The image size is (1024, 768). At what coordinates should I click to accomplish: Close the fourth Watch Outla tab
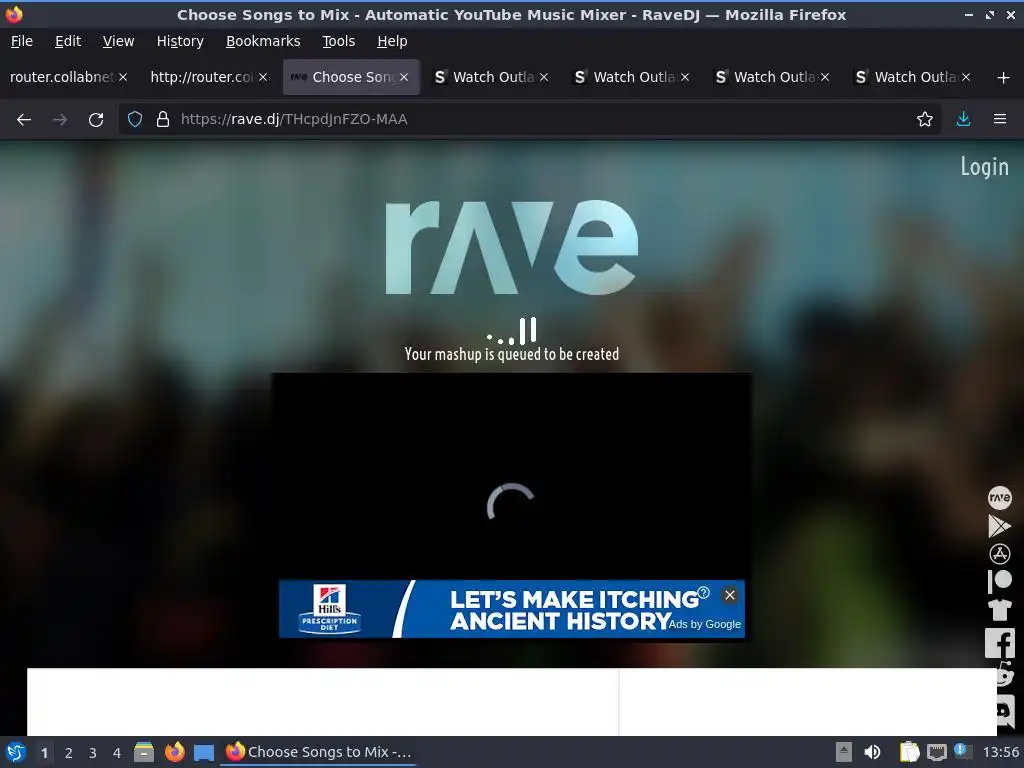click(x=966, y=77)
